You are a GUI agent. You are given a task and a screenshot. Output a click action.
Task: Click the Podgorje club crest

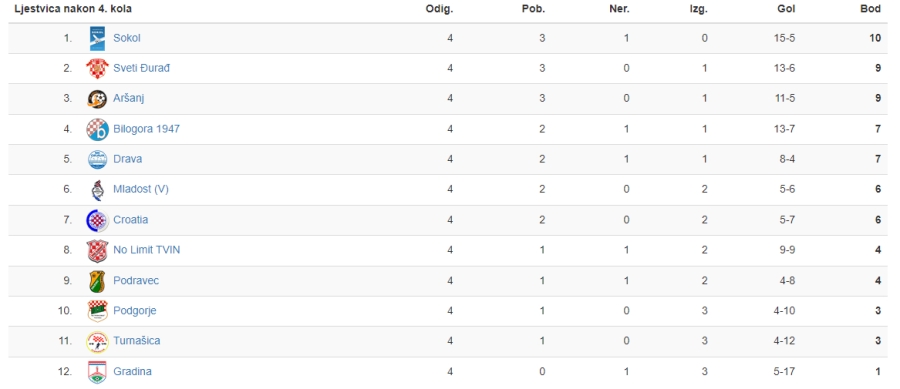click(x=98, y=311)
